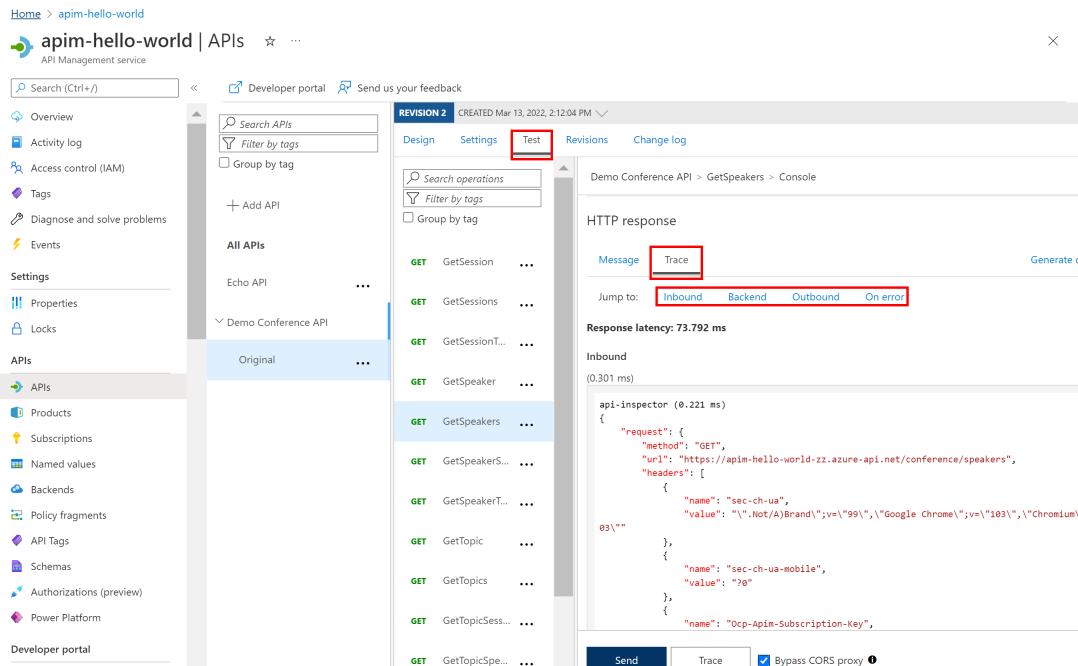Open ellipsis menu for GetTopics operation
This screenshot has height=666, width=1078.
pyautogui.click(x=527, y=584)
